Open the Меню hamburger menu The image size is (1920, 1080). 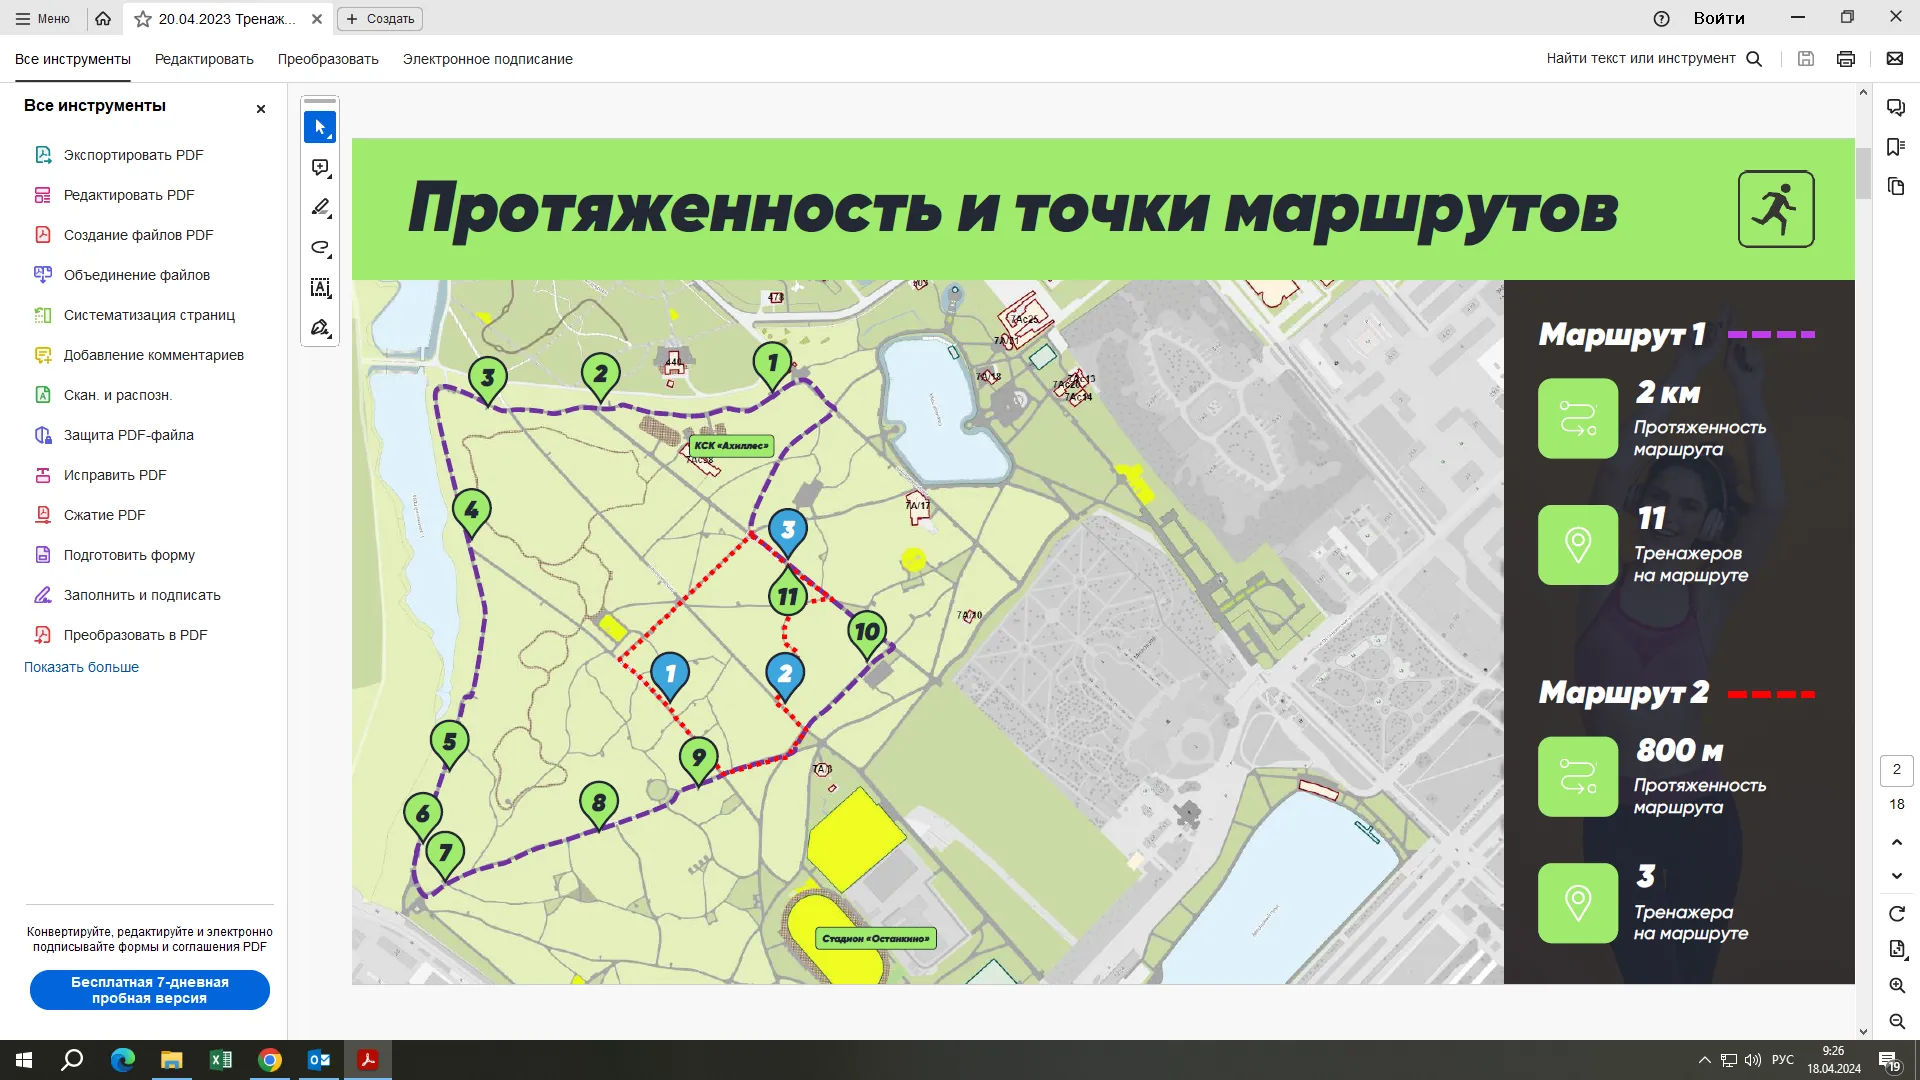42,19
